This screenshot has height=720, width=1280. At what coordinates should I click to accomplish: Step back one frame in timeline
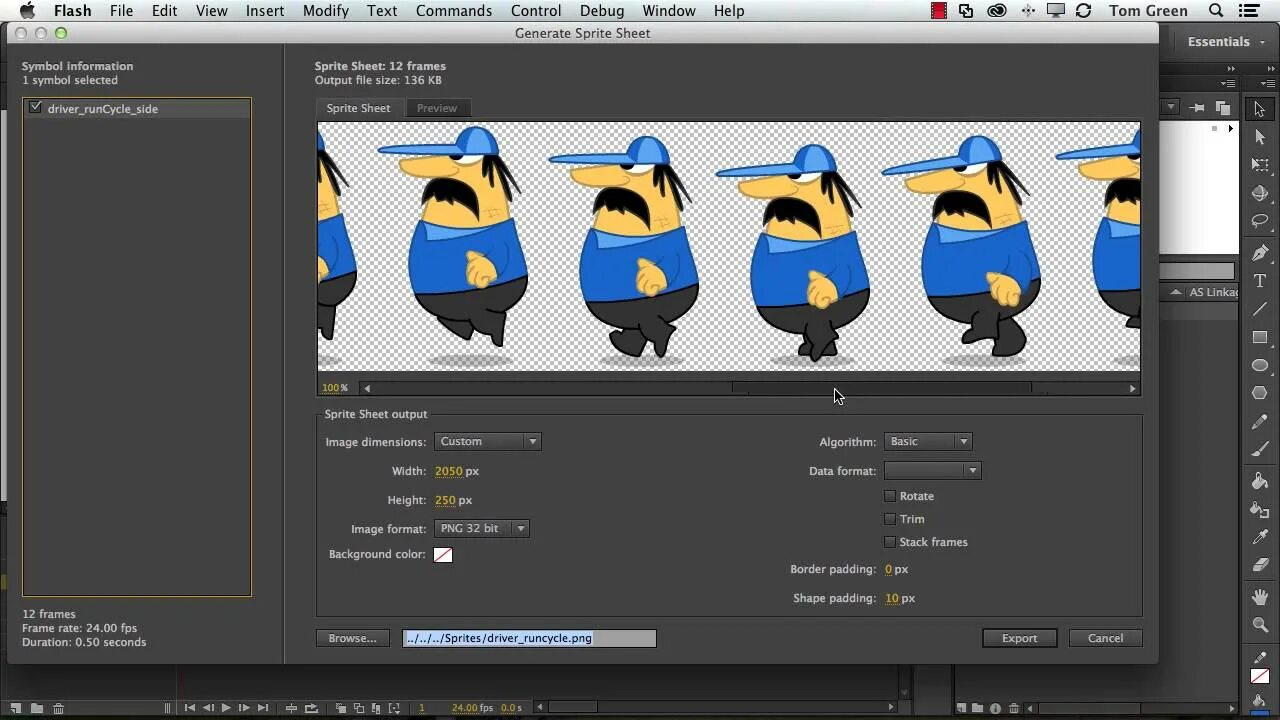pyautogui.click(x=208, y=708)
